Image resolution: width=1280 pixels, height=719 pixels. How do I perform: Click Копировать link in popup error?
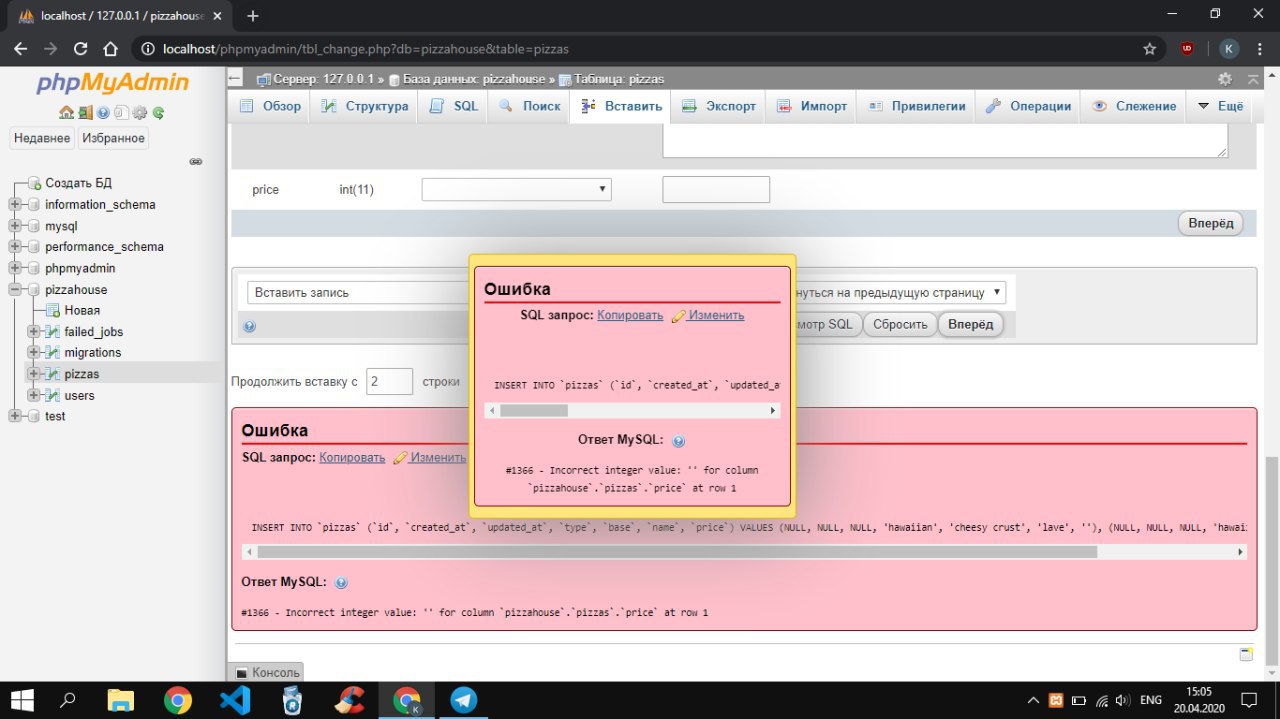click(x=630, y=315)
